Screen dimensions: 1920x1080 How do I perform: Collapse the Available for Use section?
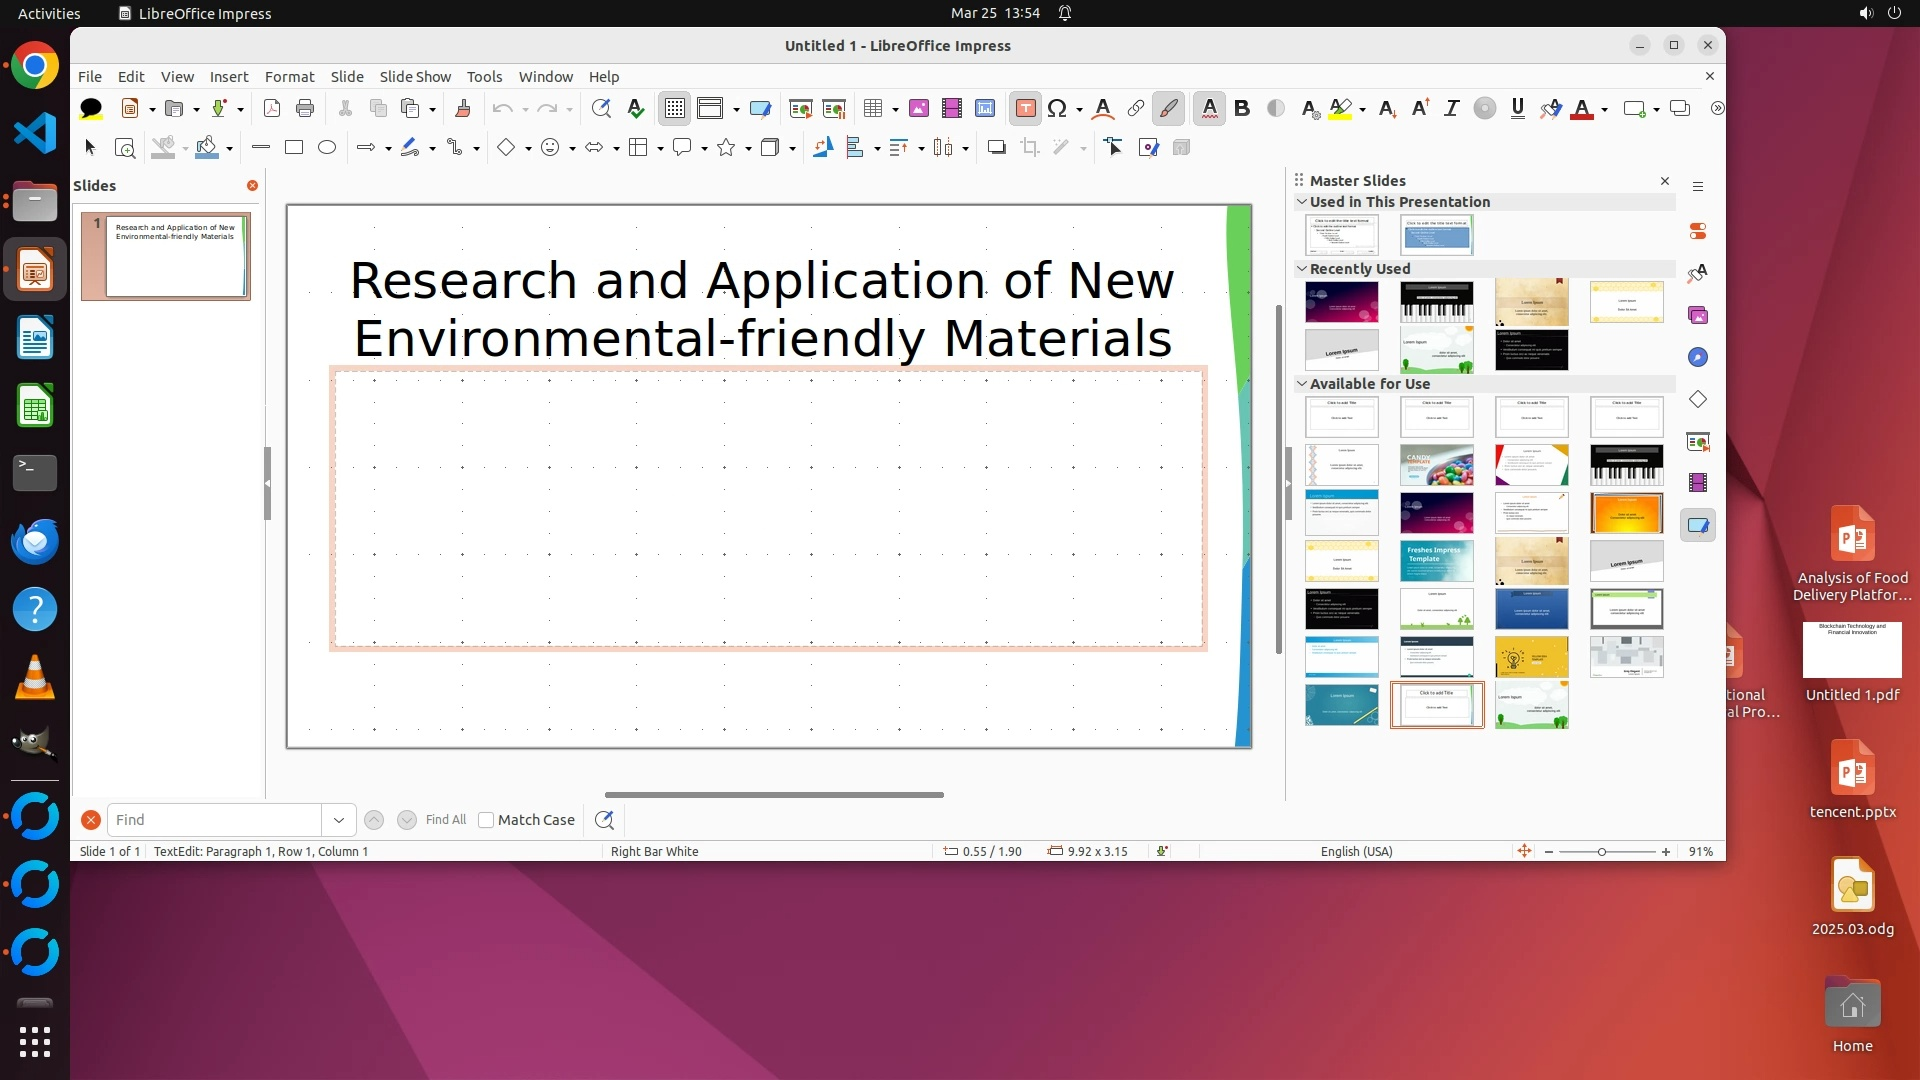[x=1302, y=383]
